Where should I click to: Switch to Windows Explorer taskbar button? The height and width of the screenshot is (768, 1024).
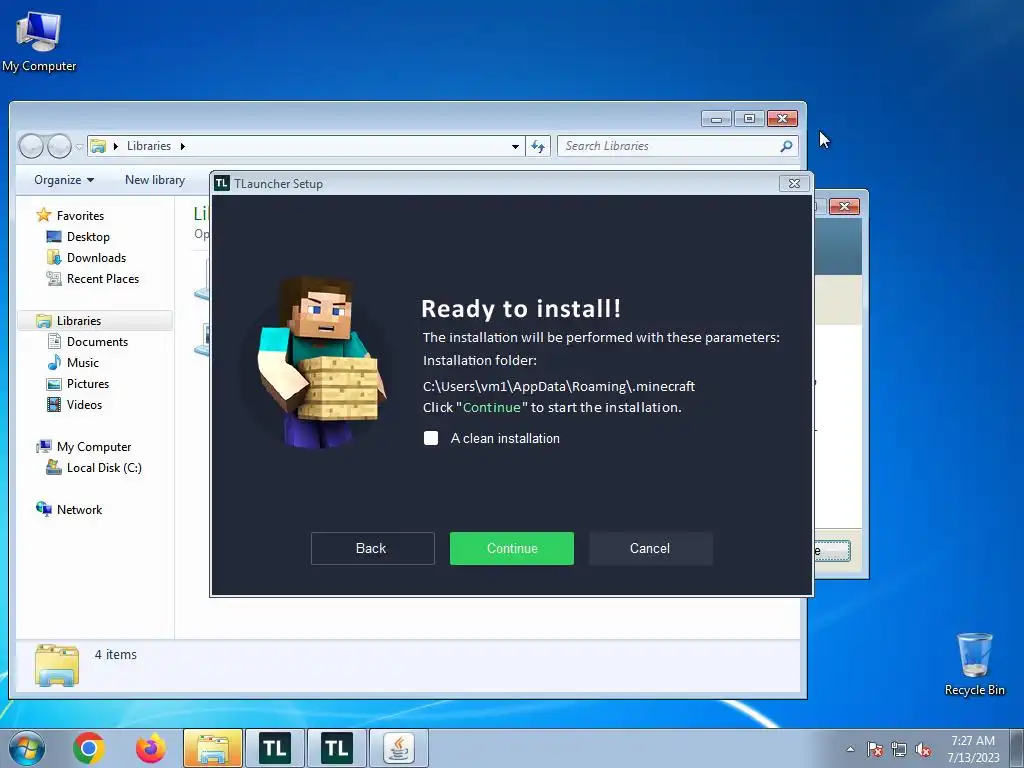pos(213,748)
